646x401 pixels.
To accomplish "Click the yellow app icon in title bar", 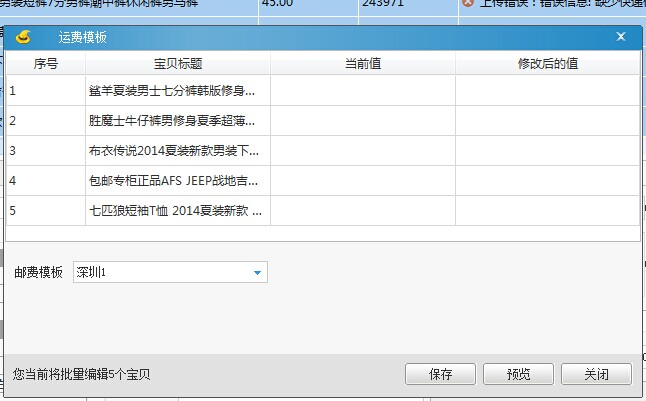I will click(29, 37).
